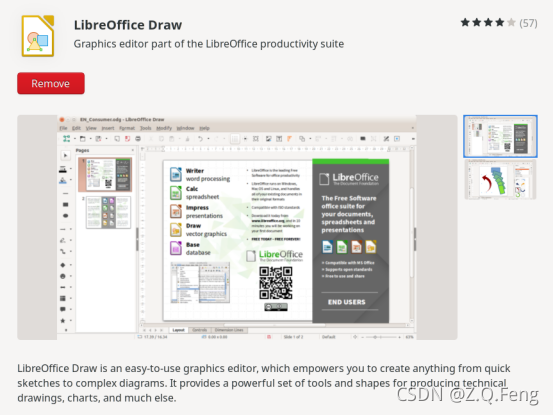Open Insert menu in the preview screenshot
Screen dimensions: 554x415
click(108, 128)
